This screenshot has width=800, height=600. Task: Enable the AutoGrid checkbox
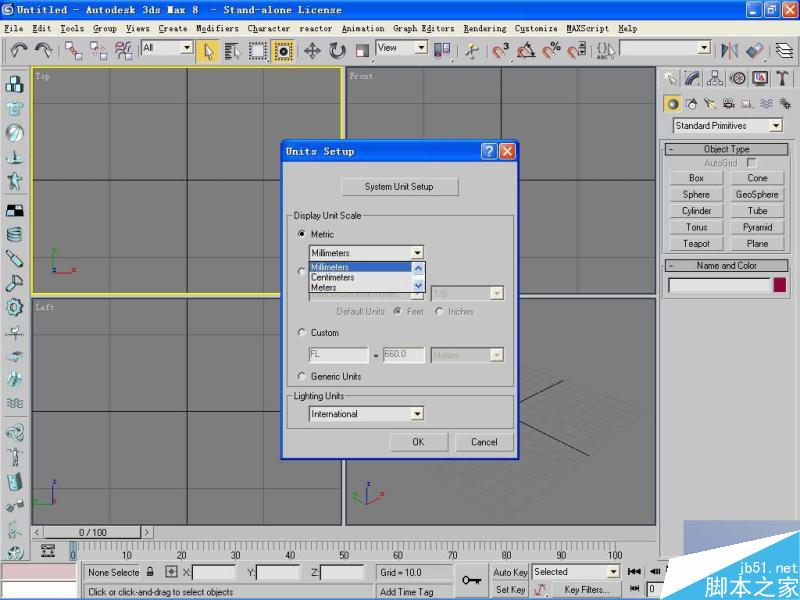click(x=751, y=162)
